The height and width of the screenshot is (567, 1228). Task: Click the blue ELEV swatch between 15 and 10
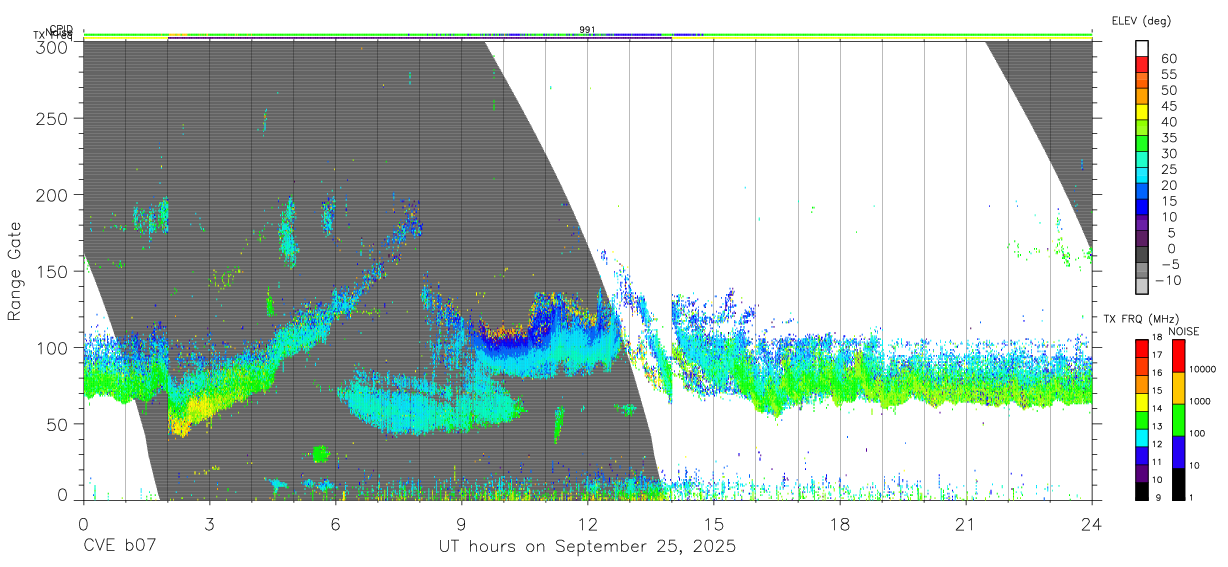tap(1142, 207)
